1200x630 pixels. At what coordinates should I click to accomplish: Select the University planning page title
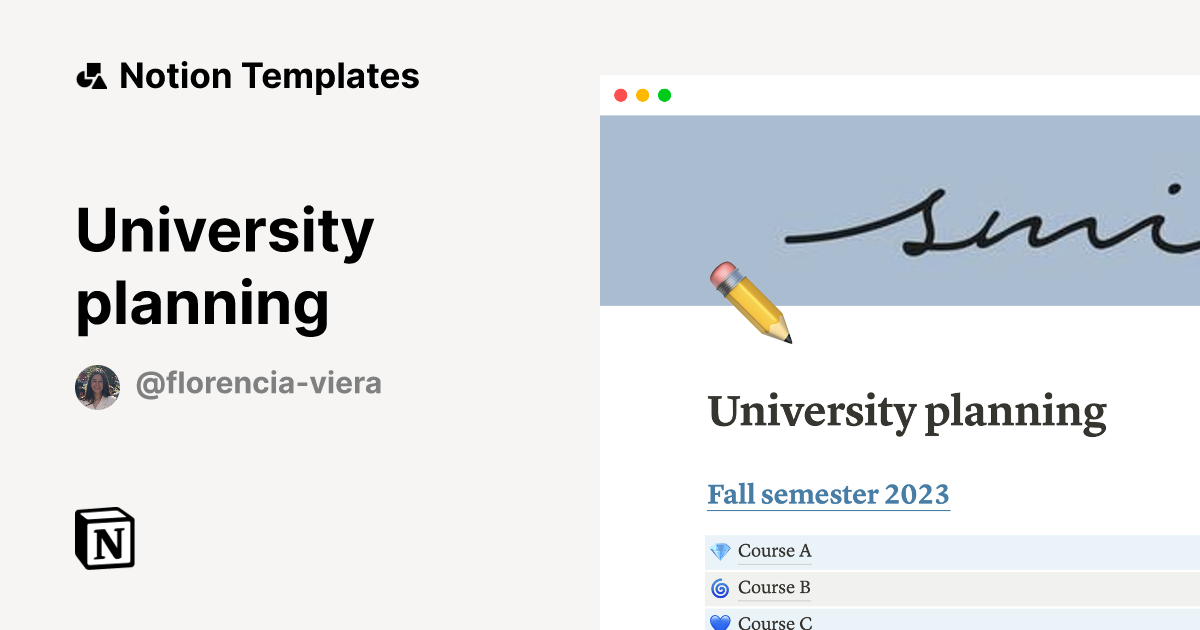907,410
